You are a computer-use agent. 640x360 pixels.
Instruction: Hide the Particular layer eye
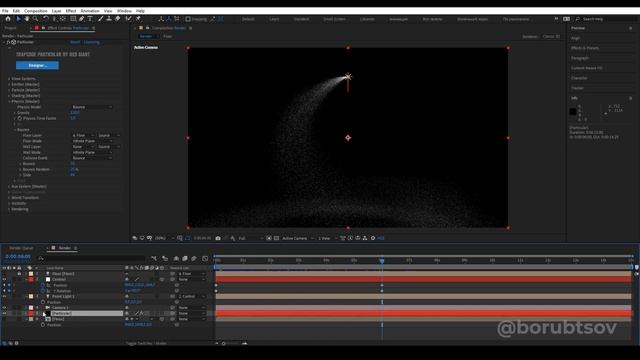coord(4,313)
